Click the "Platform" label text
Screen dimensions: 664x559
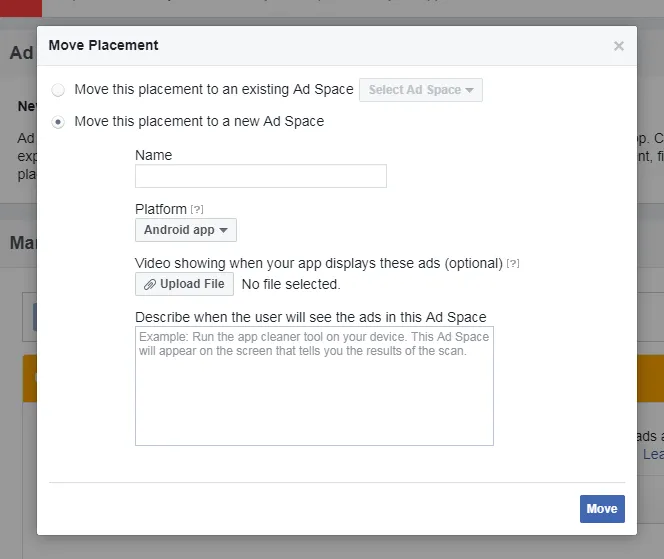point(160,209)
